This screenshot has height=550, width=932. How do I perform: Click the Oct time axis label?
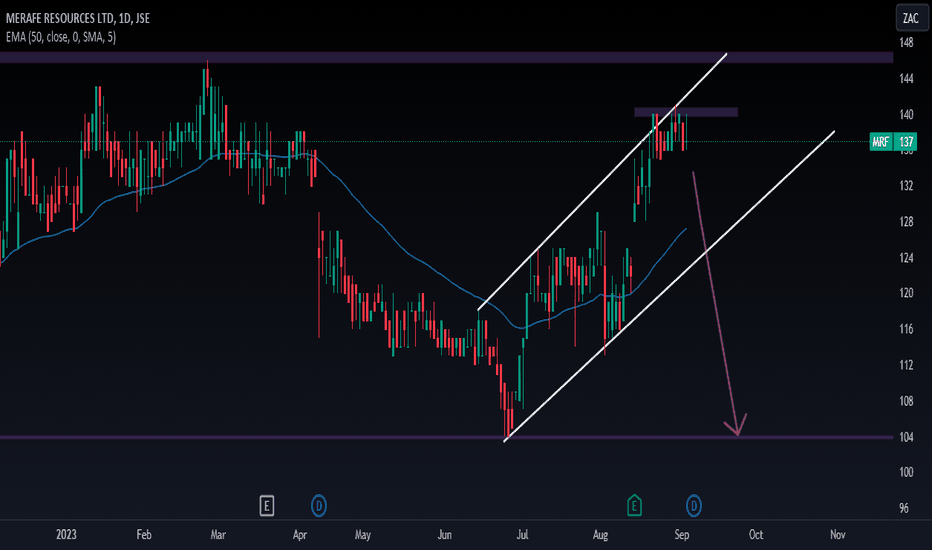(x=755, y=534)
